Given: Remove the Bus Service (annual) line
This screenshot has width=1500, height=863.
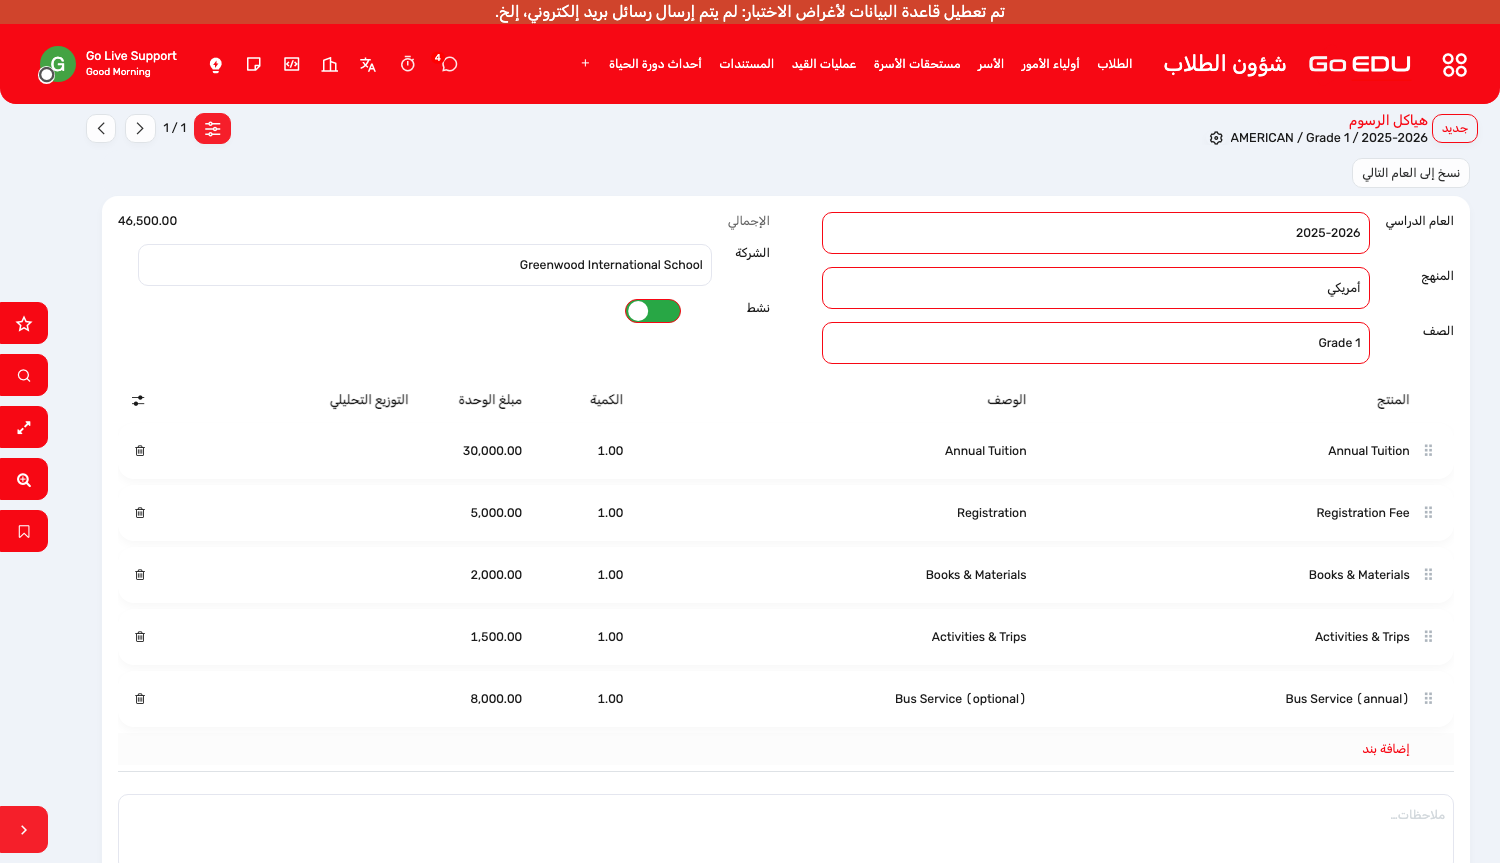Looking at the screenshot, I should point(140,699).
